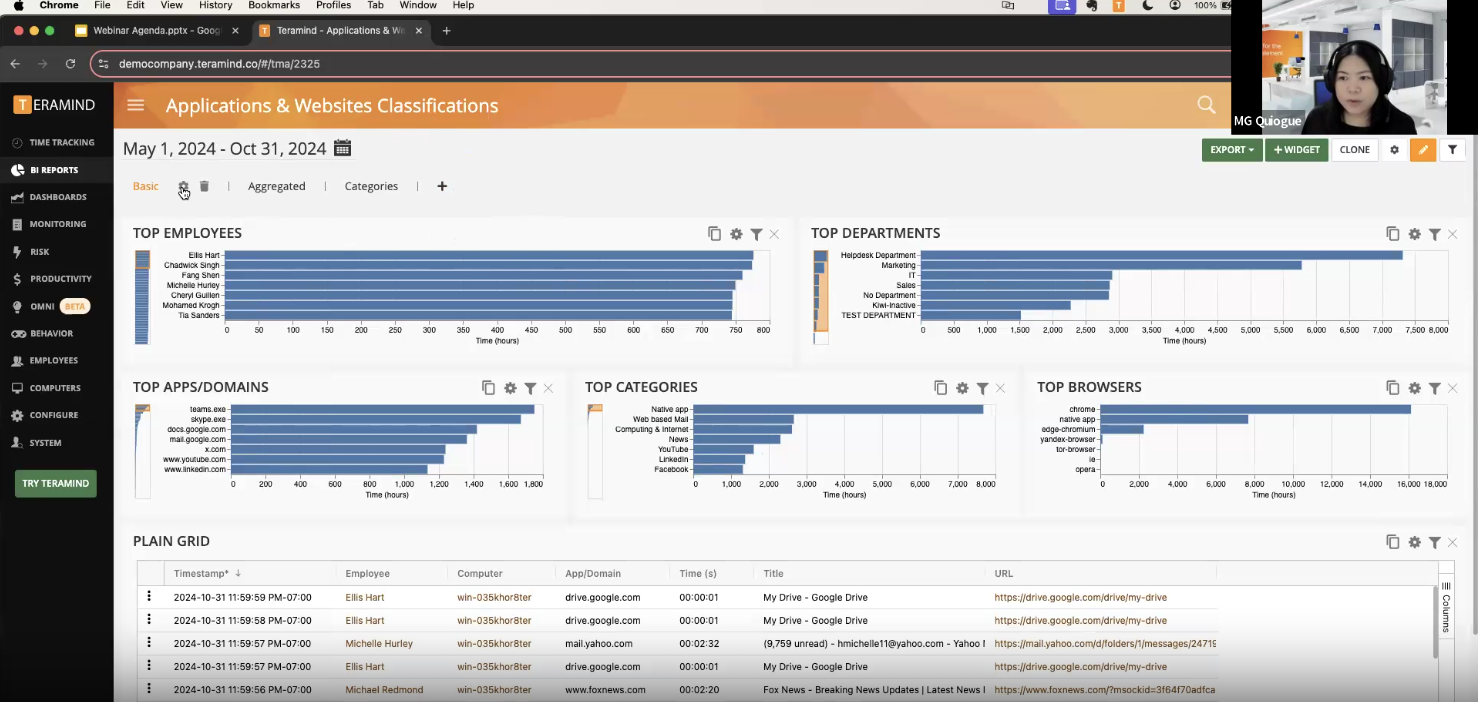Screen dimensions: 1478x702
Task: Switch to Webinar Agenda.pptx browser tab
Action: (157, 31)
